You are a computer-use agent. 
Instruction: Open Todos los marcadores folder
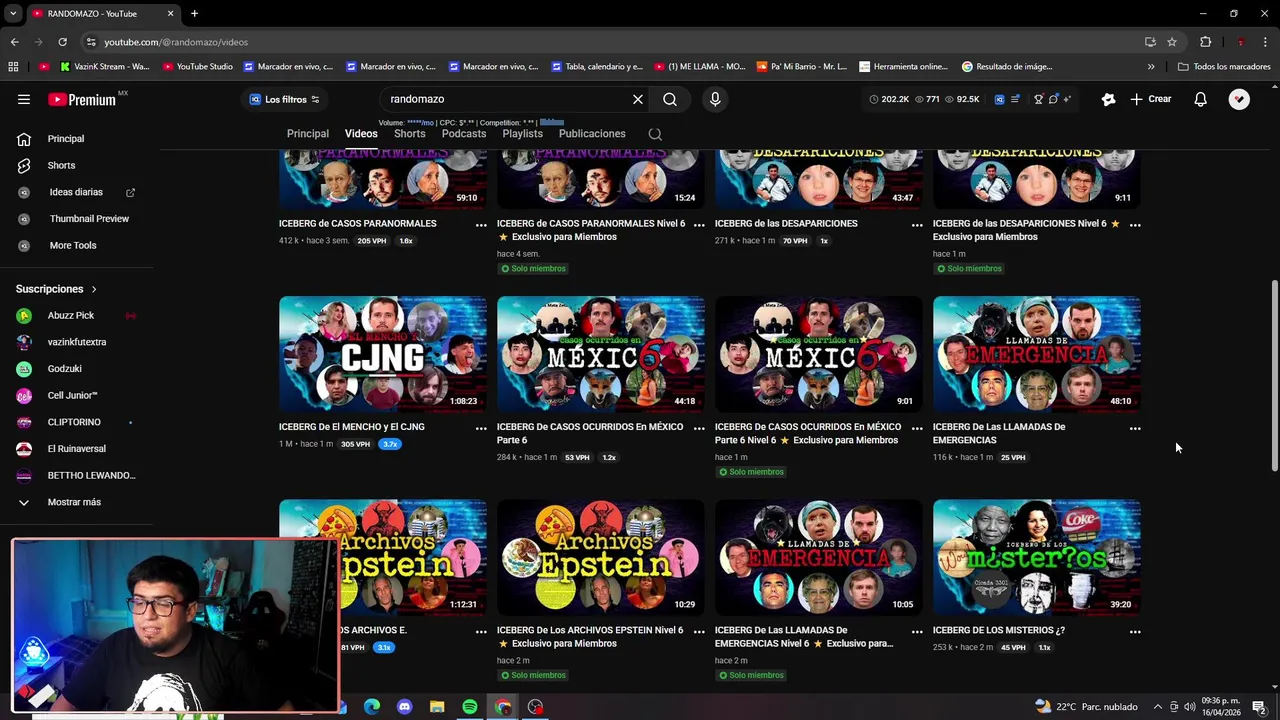click(1224, 67)
